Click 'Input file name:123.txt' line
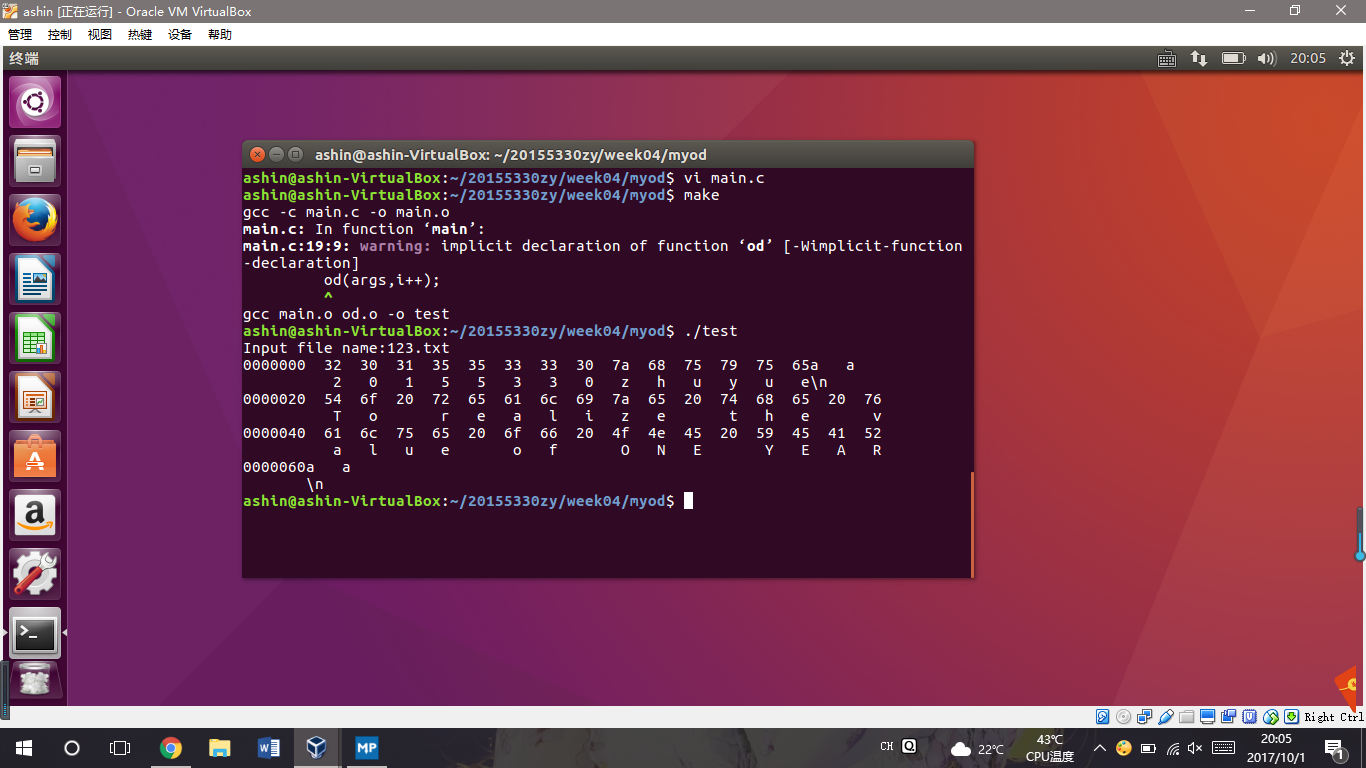This screenshot has height=768, width=1366. tap(346, 348)
